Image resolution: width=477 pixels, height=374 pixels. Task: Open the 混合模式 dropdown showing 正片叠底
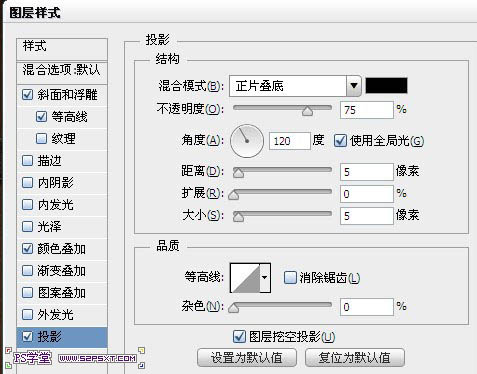coord(295,86)
